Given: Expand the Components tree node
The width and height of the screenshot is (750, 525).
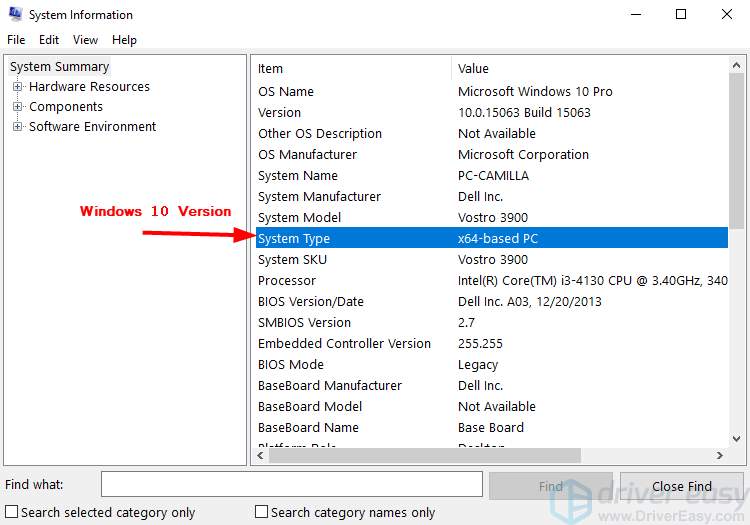Looking at the screenshot, I should click(x=17, y=107).
